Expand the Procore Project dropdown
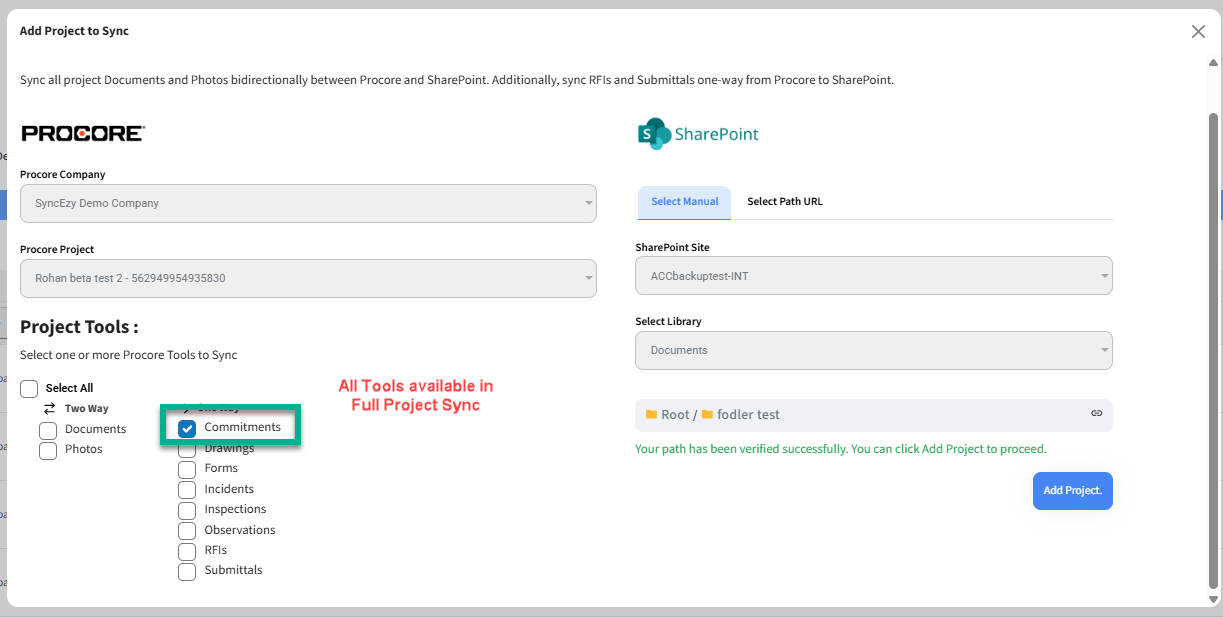This screenshot has height=617, width=1223. 308,278
